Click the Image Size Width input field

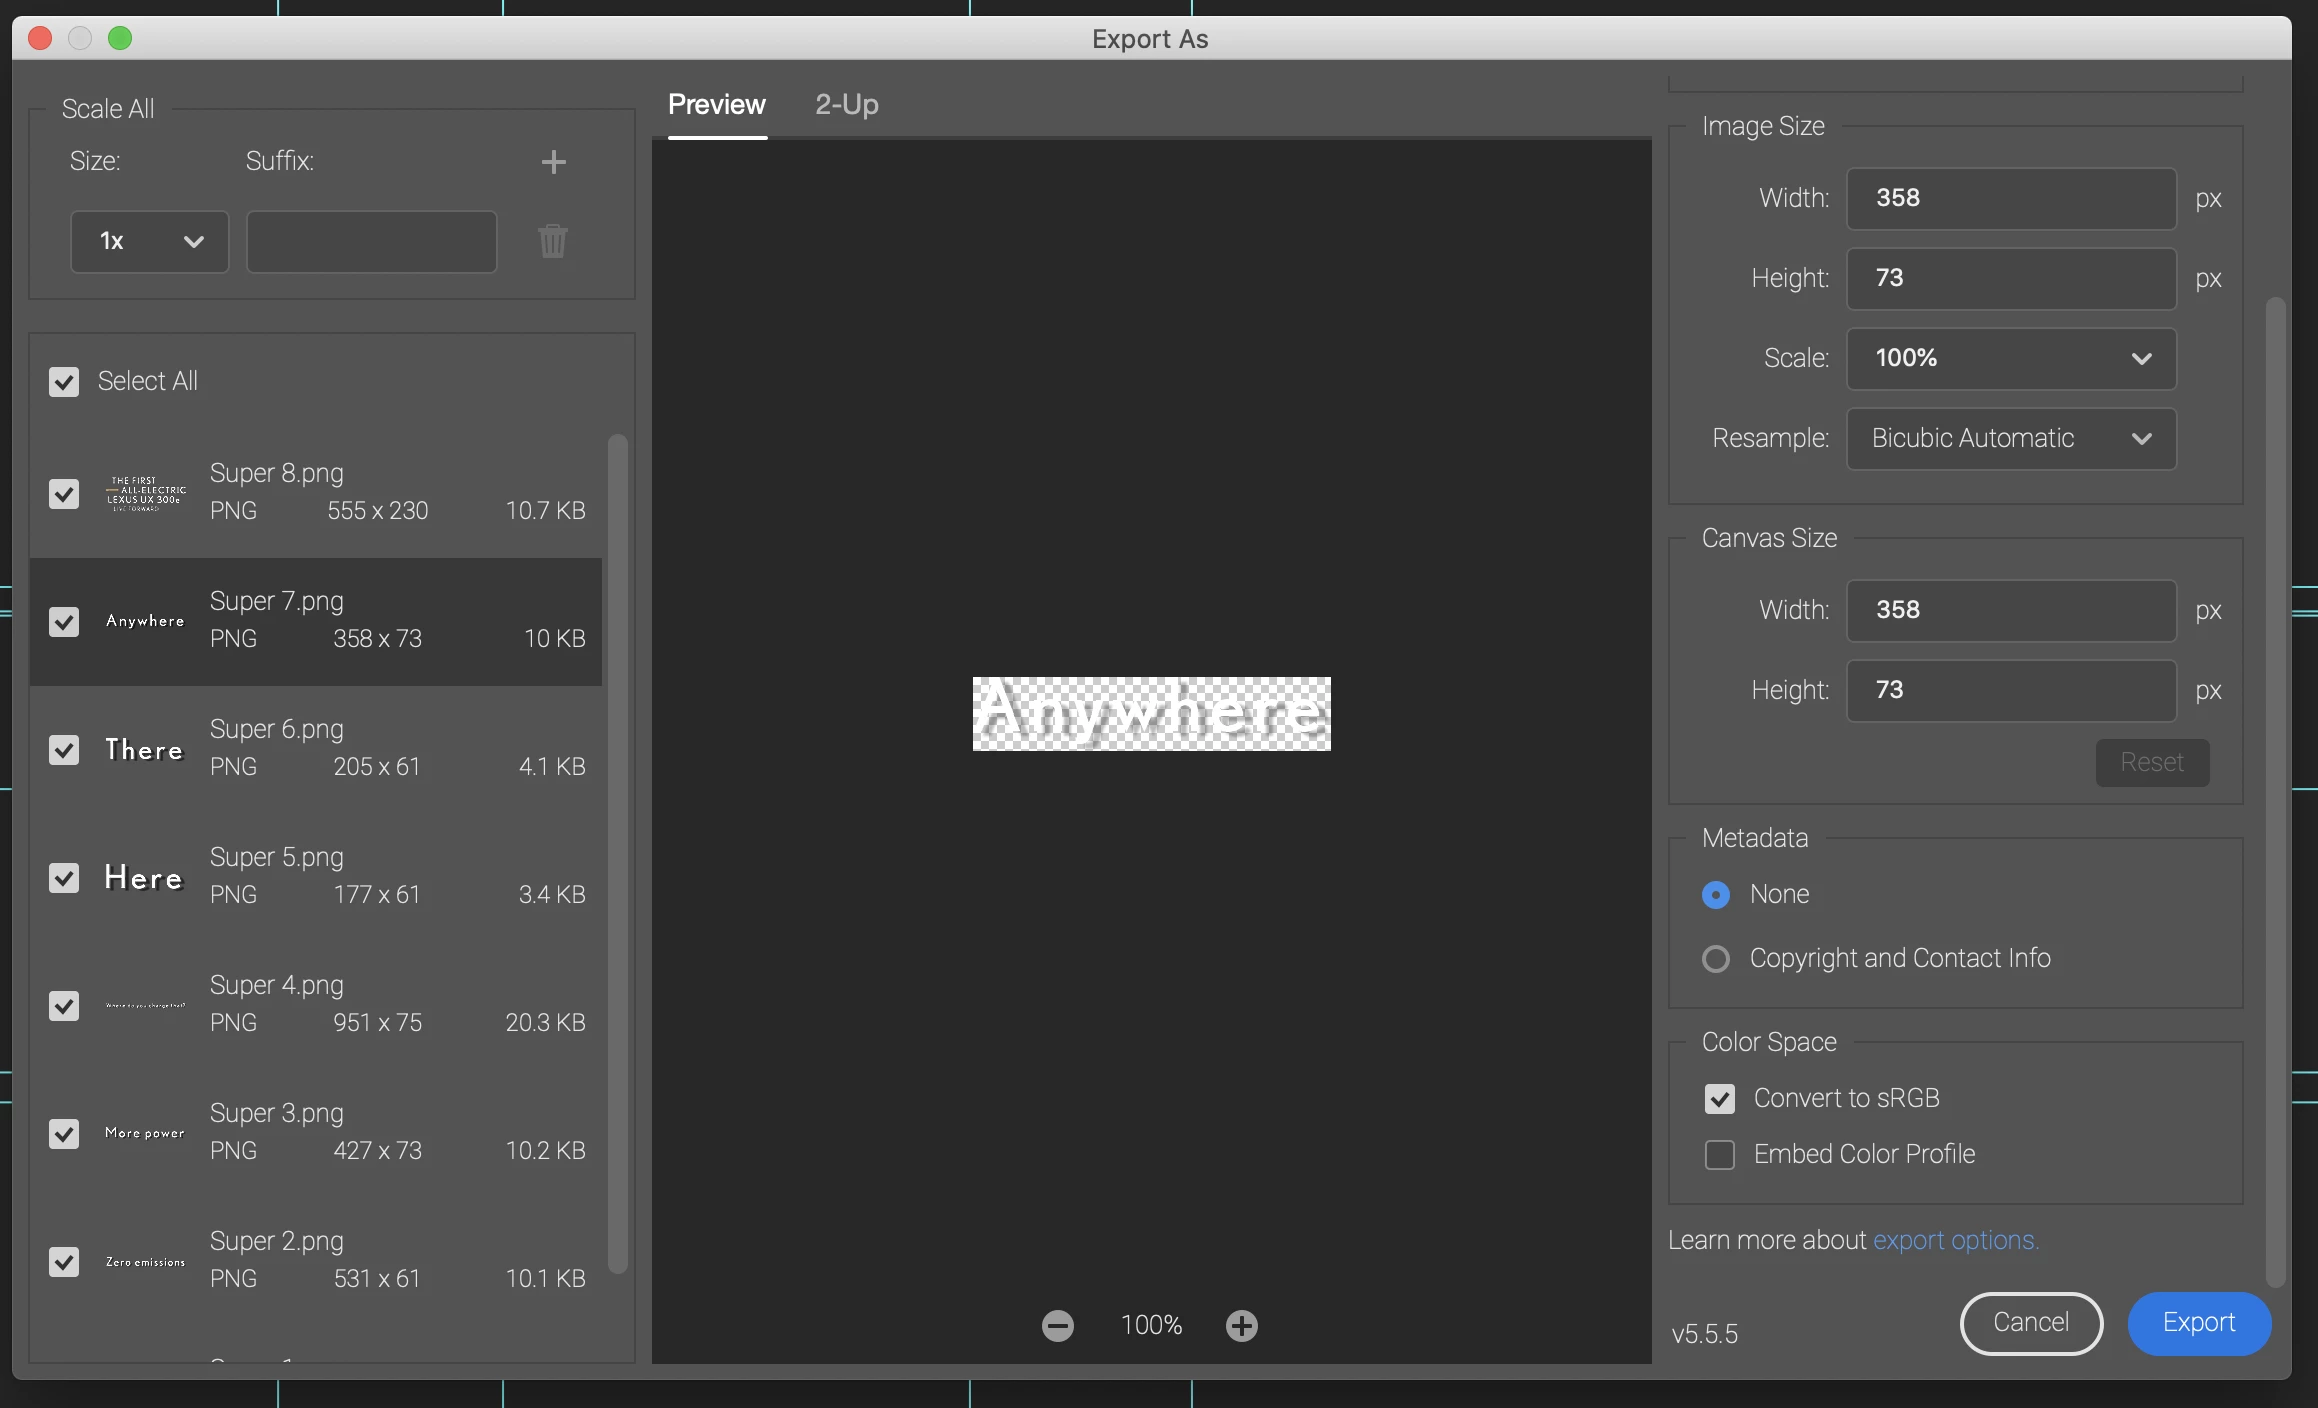(x=2010, y=198)
